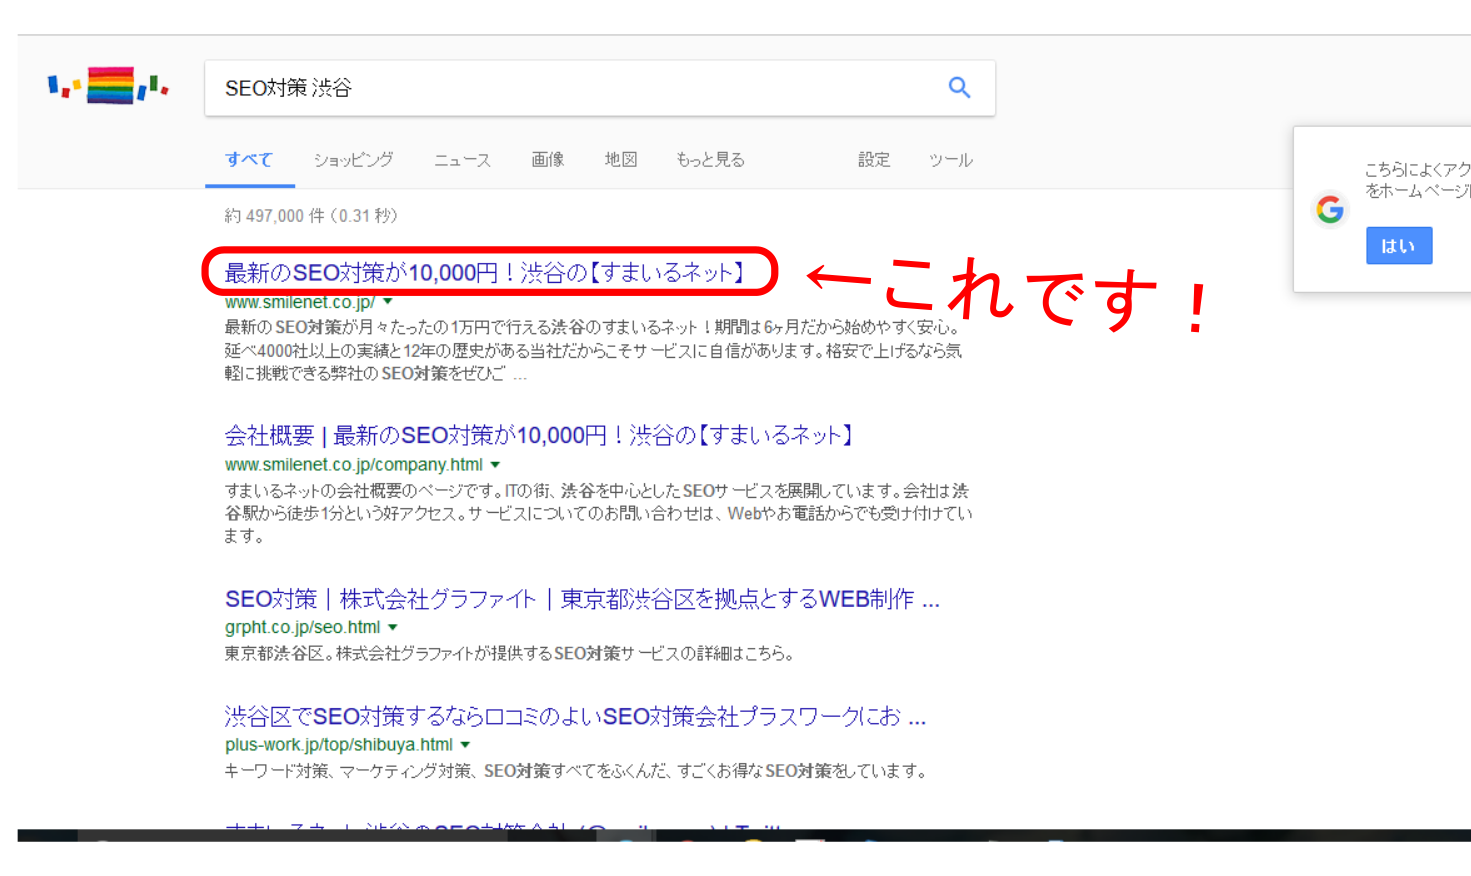Click the grpht.co.jp/seo.html URL text
This screenshot has width=1471, height=876.
[303, 628]
